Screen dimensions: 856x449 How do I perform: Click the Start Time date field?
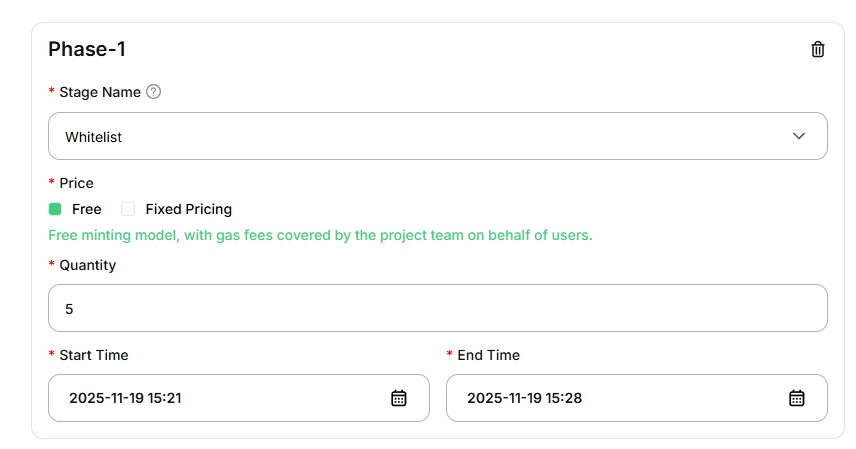[x=220, y=398]
